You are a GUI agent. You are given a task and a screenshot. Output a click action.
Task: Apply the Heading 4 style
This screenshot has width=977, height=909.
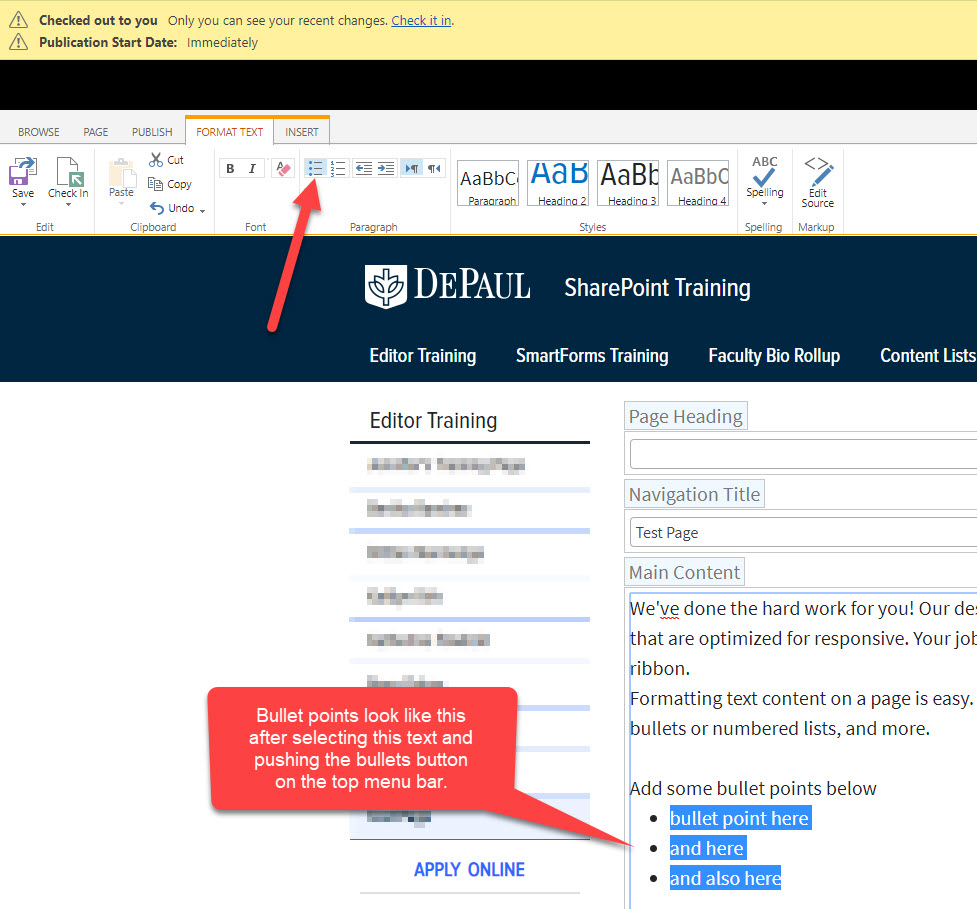pos(698,183)
